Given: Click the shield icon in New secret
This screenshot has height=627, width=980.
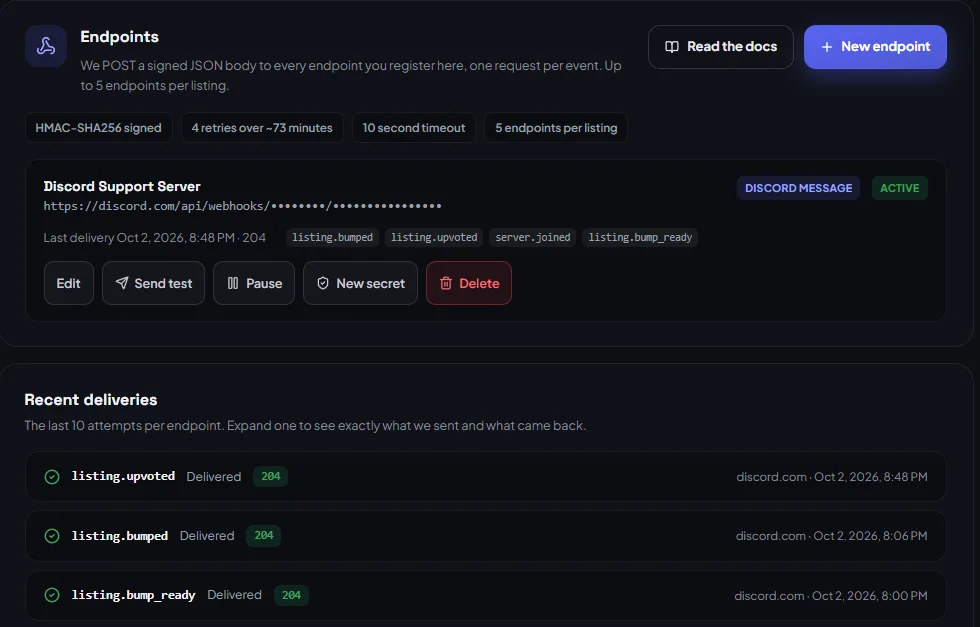Looking at the screenshot, I should [322, 283].
